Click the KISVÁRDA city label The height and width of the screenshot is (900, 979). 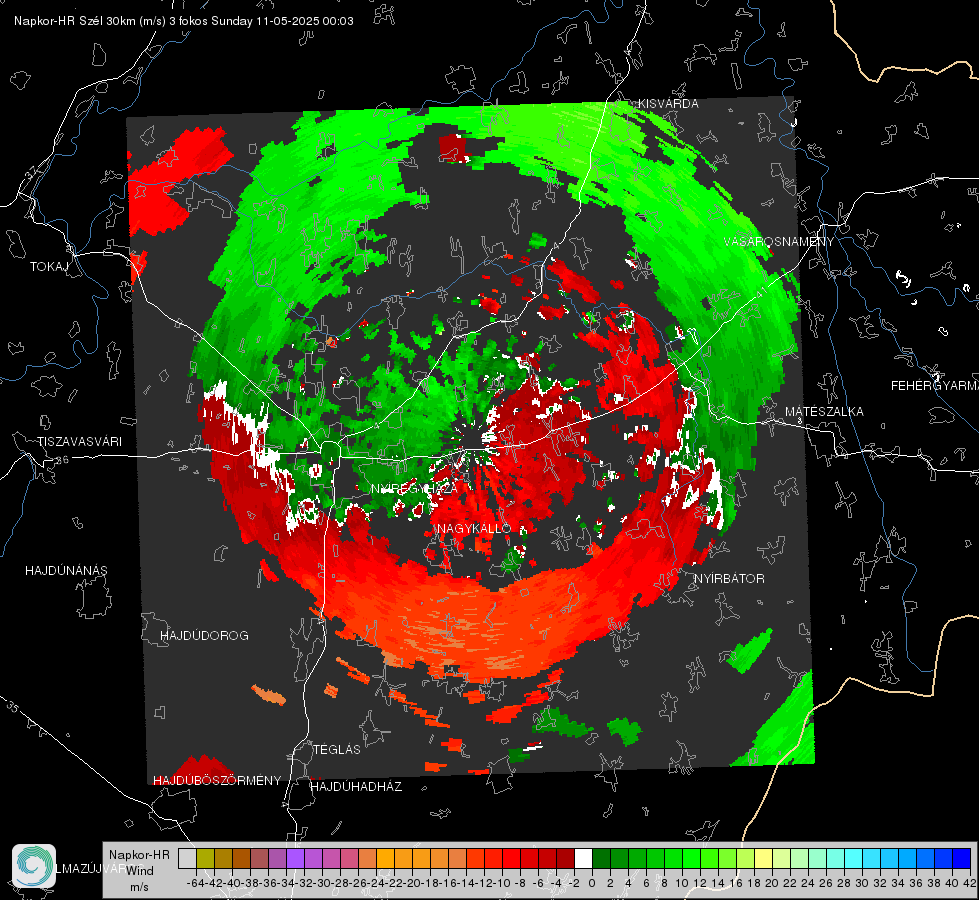[668, 104]
